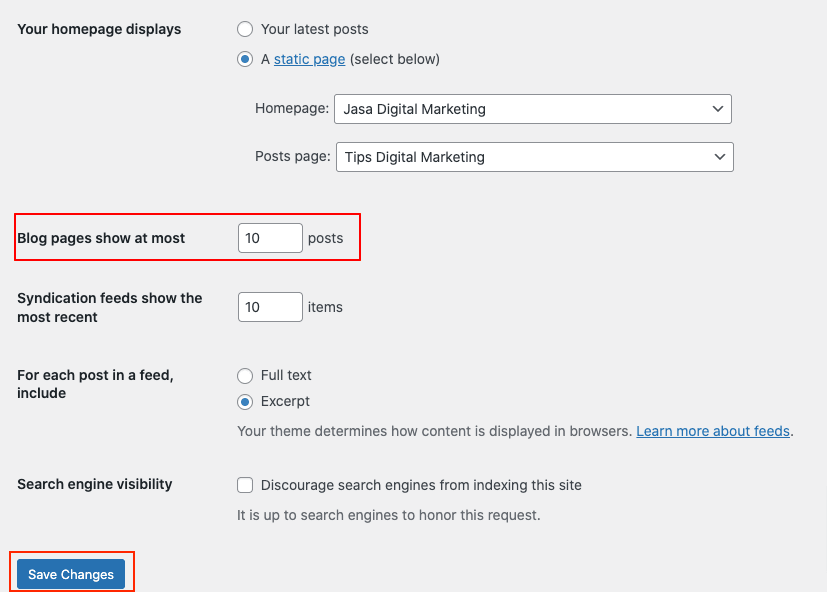Select the "Your latest posts" radio button
The height and width of the screenshot is (592, 827).
coord(245,29)
